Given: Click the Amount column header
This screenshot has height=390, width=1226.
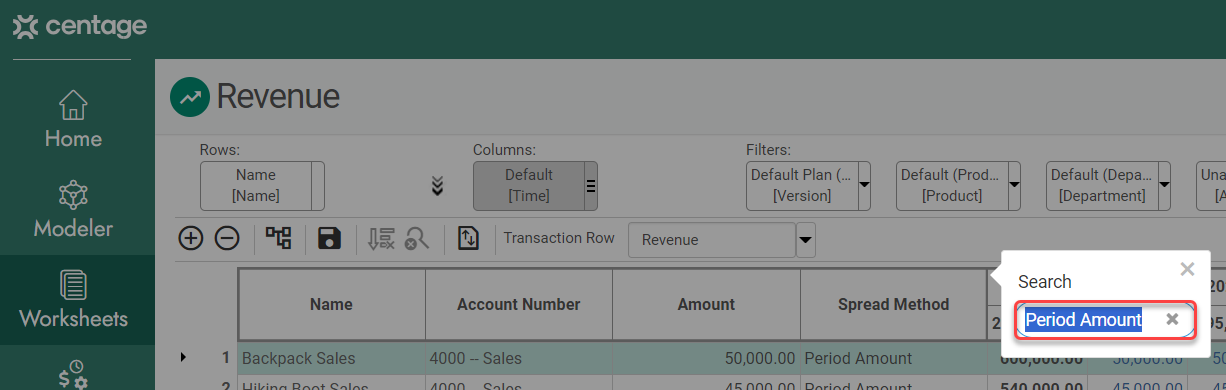Looking at the screenshot, I should coord(706,304).
